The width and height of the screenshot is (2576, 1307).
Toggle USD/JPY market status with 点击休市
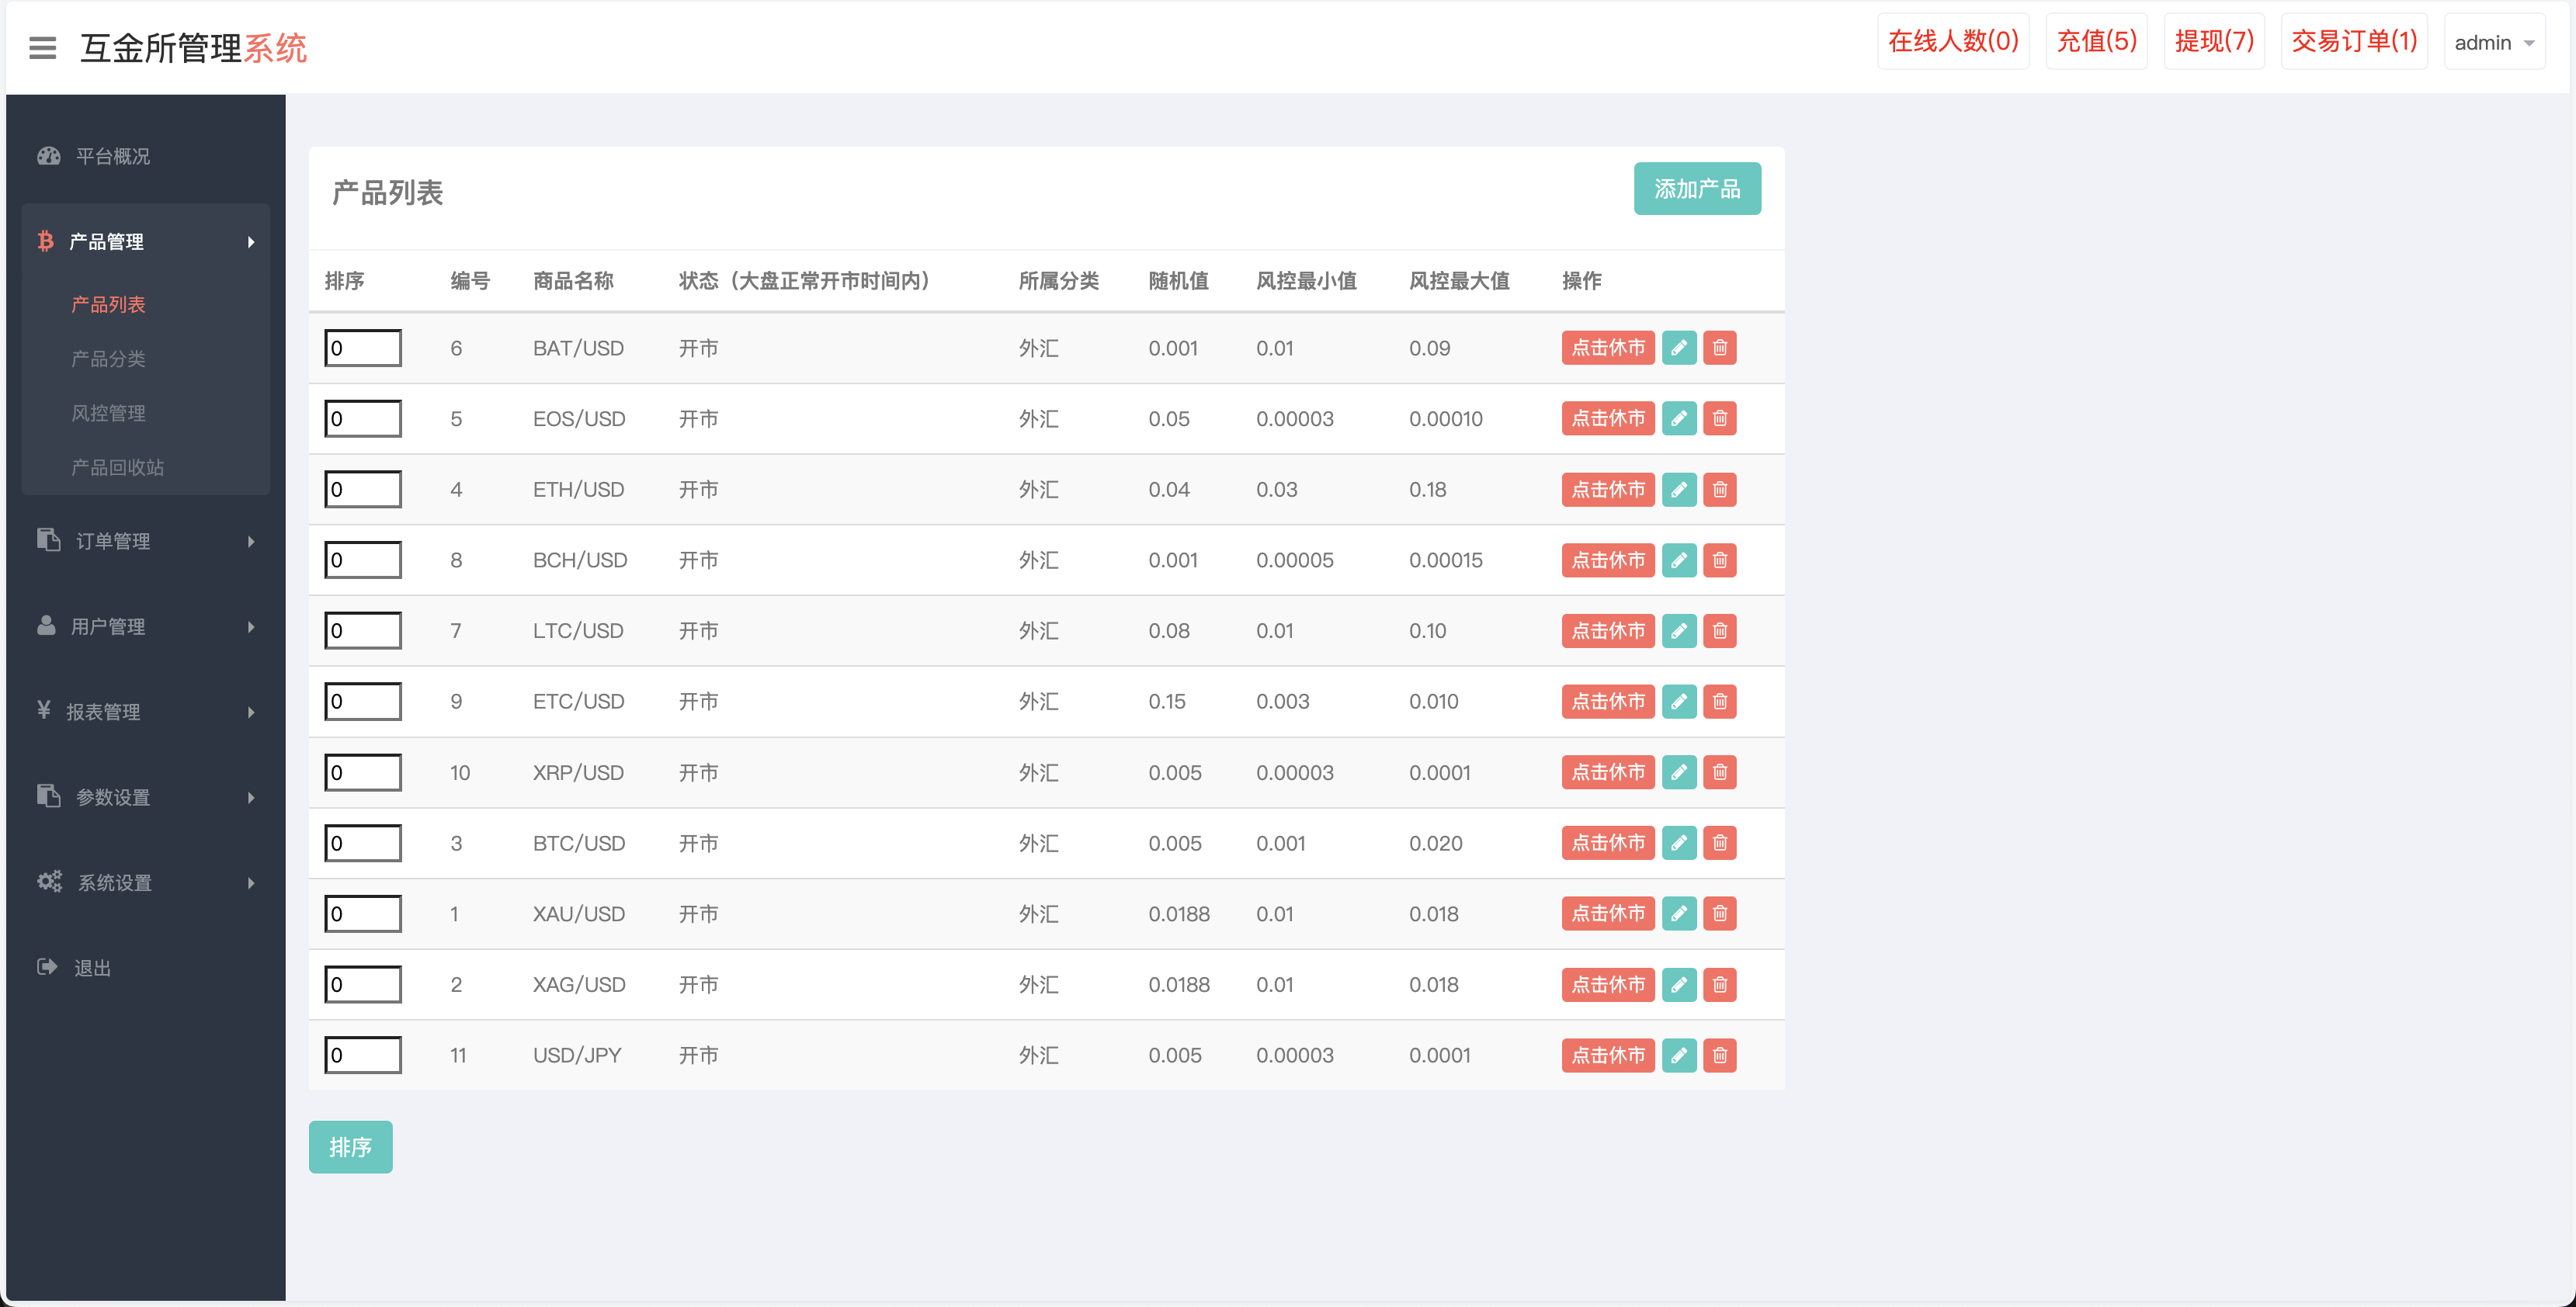tap(1607, 1055)
